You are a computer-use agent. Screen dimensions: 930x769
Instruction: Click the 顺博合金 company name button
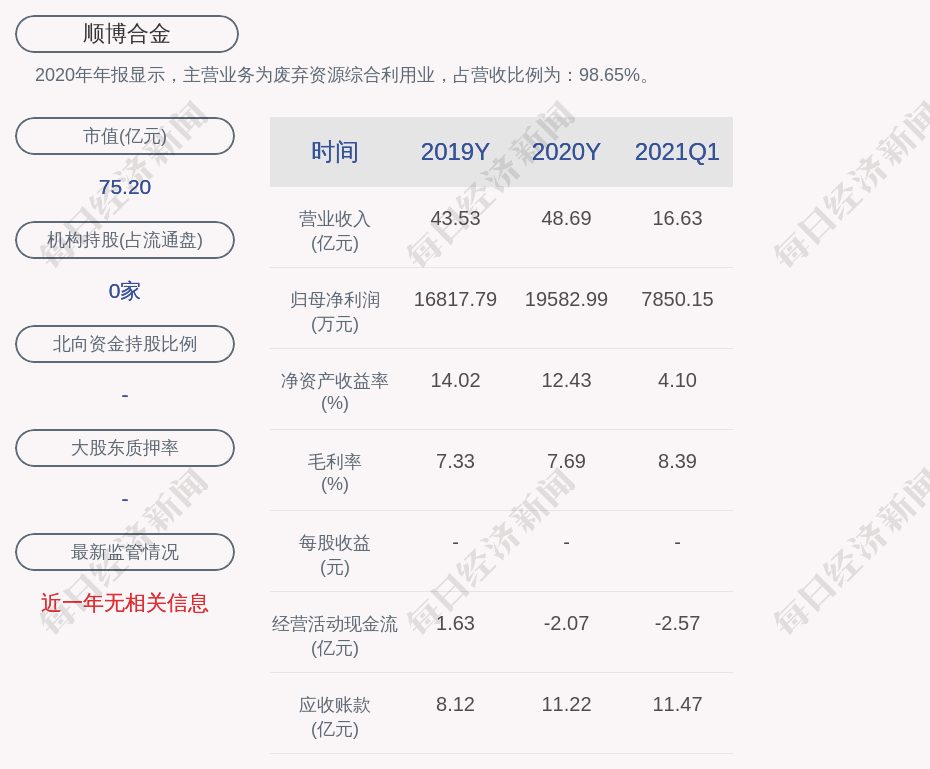pos(127,34)
